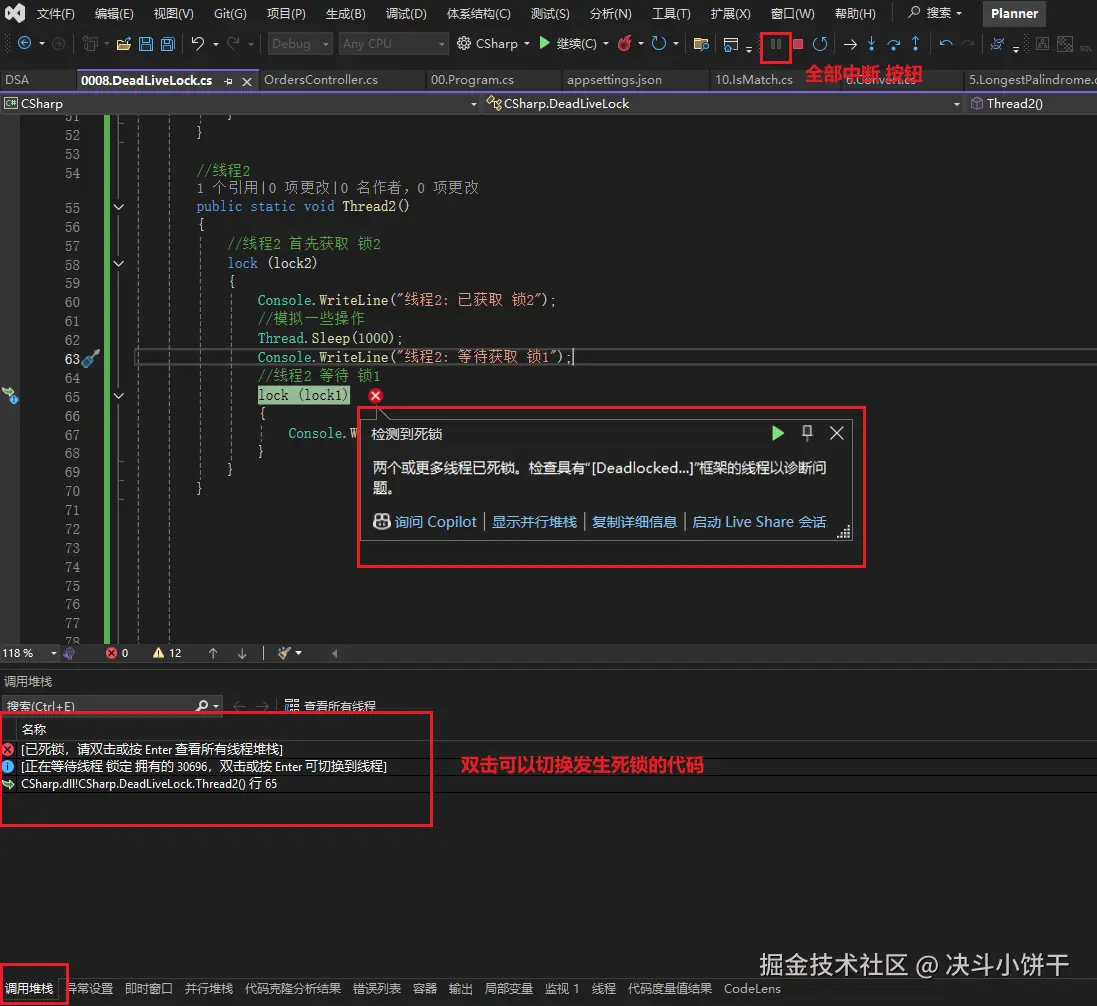Click the green Continue play icon
This screenshot has width=1097, height=1006.
point(544,43)
